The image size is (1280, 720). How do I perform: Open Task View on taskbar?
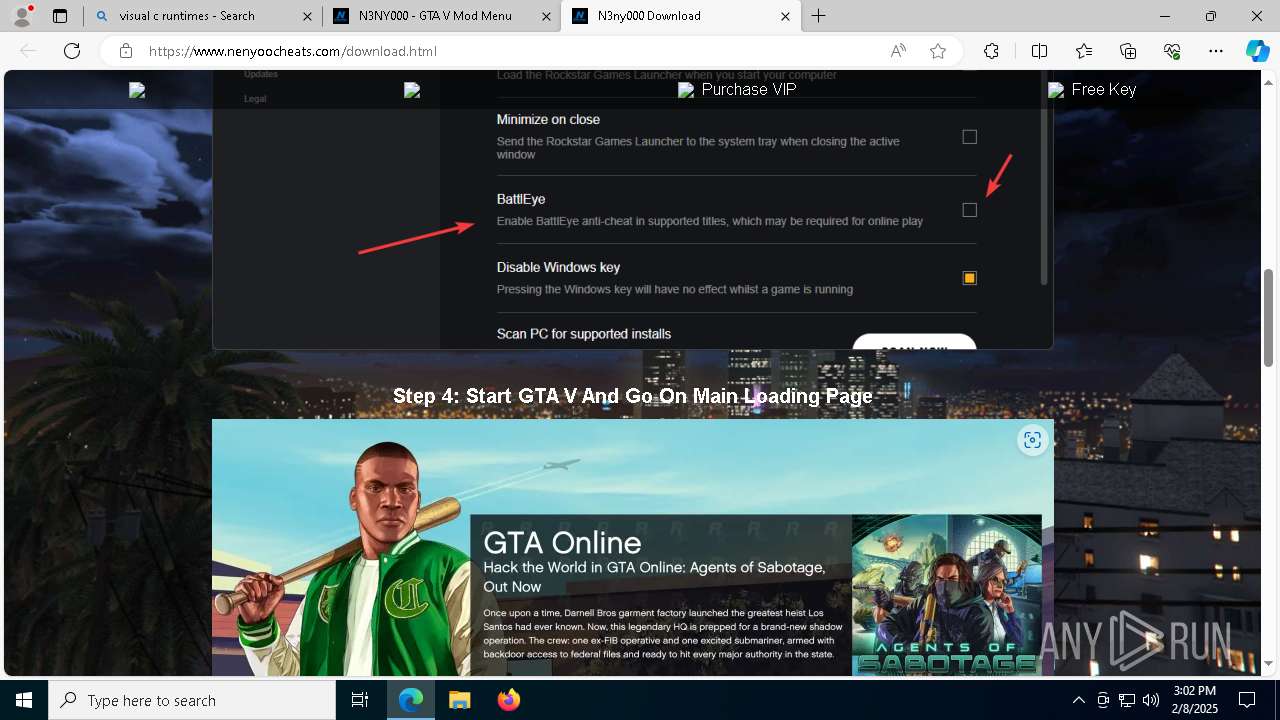pyautogui.click(x=360, y=700)
